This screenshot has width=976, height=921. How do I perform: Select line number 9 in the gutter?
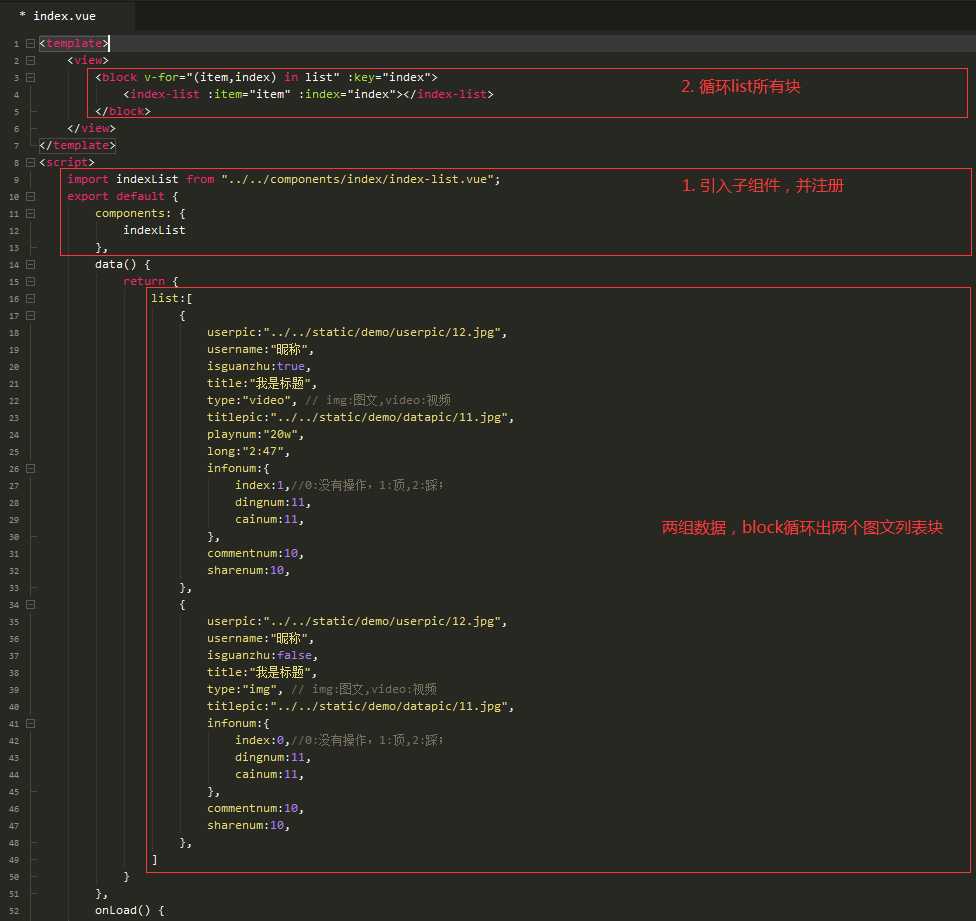(x=16, y=180)
